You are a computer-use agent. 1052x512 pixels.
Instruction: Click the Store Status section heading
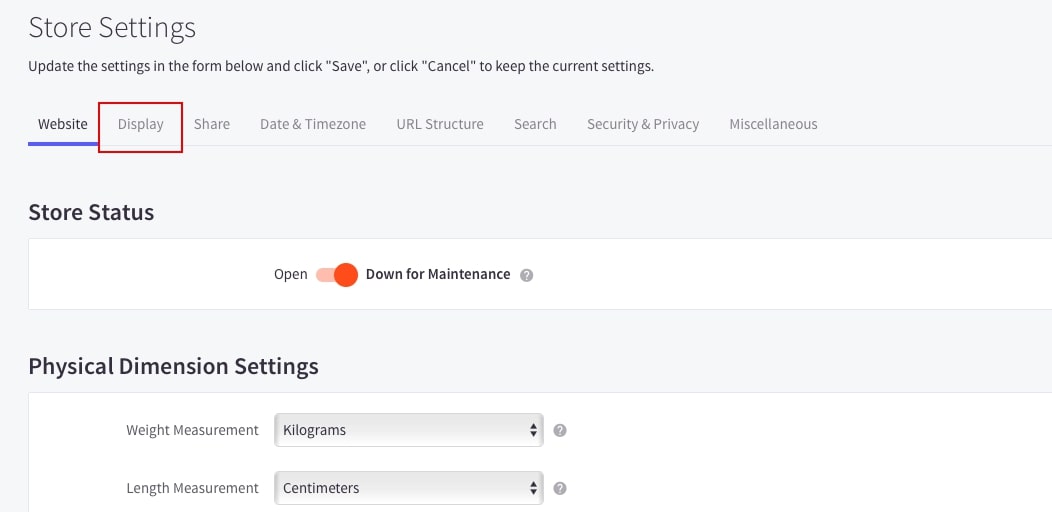point(91,212)
